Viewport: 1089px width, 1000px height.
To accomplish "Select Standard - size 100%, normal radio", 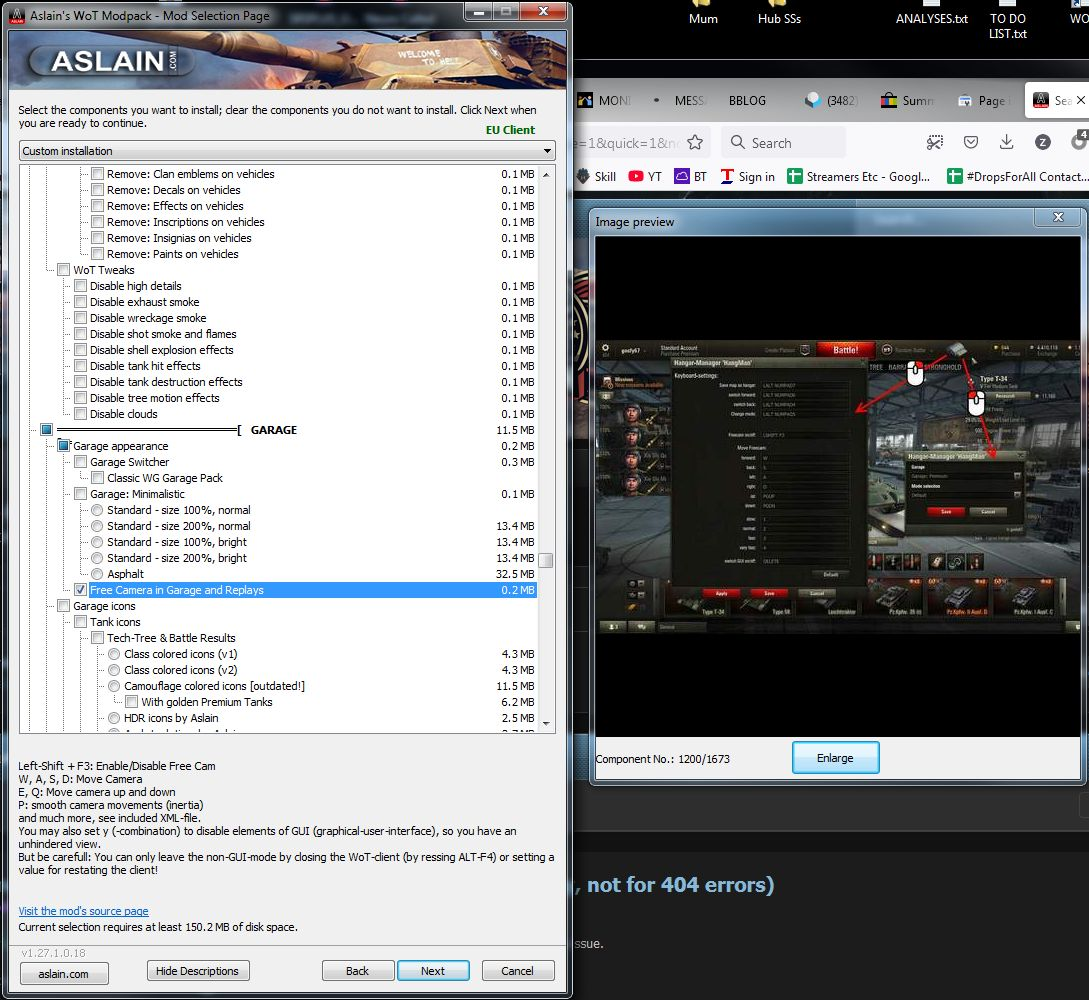I will (x=97, y=510).
